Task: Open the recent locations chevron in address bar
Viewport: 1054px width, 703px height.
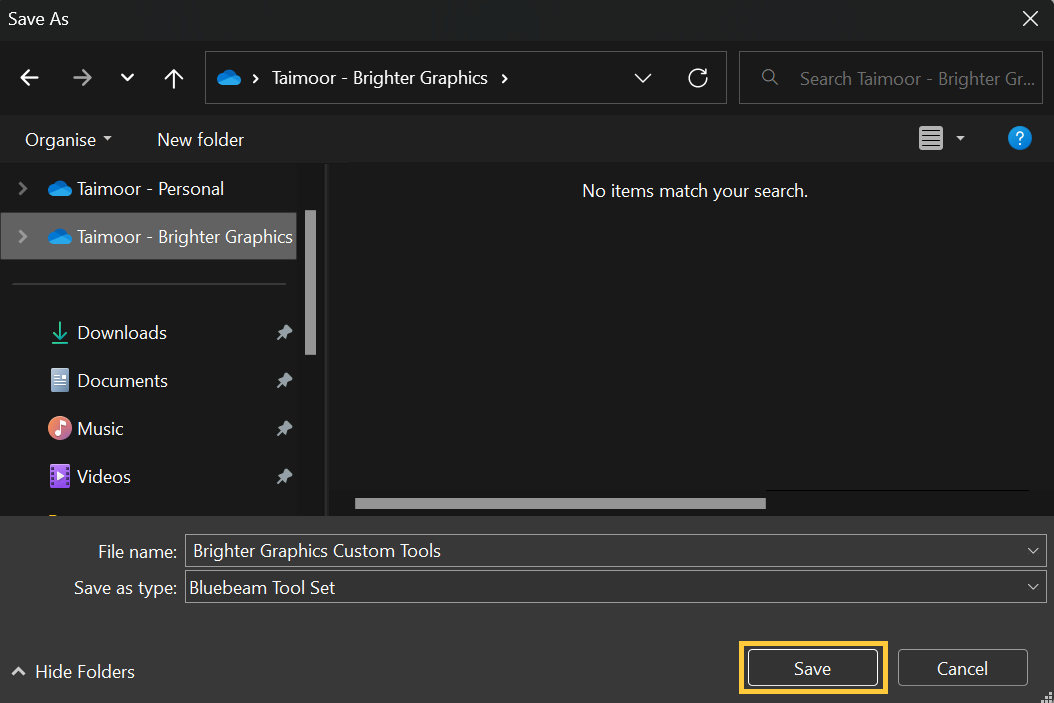Action: click(643, 77)
